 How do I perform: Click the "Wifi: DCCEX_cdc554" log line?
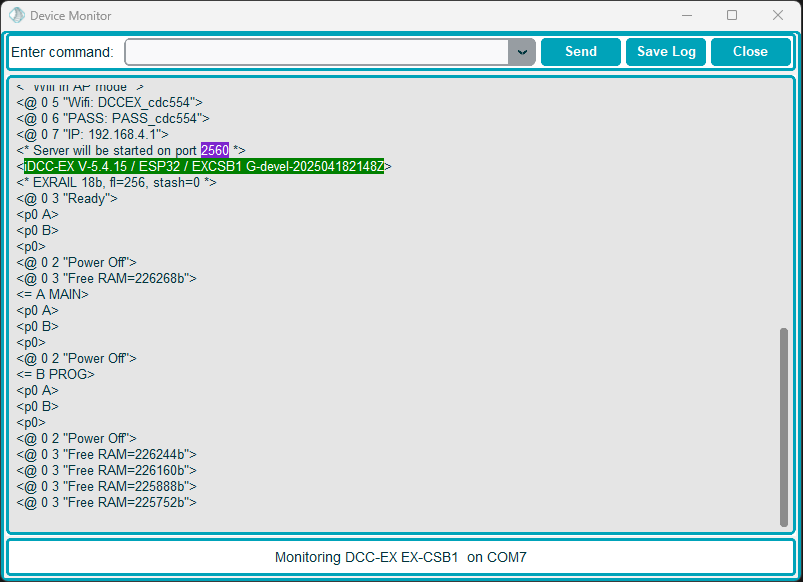point(110,102)
